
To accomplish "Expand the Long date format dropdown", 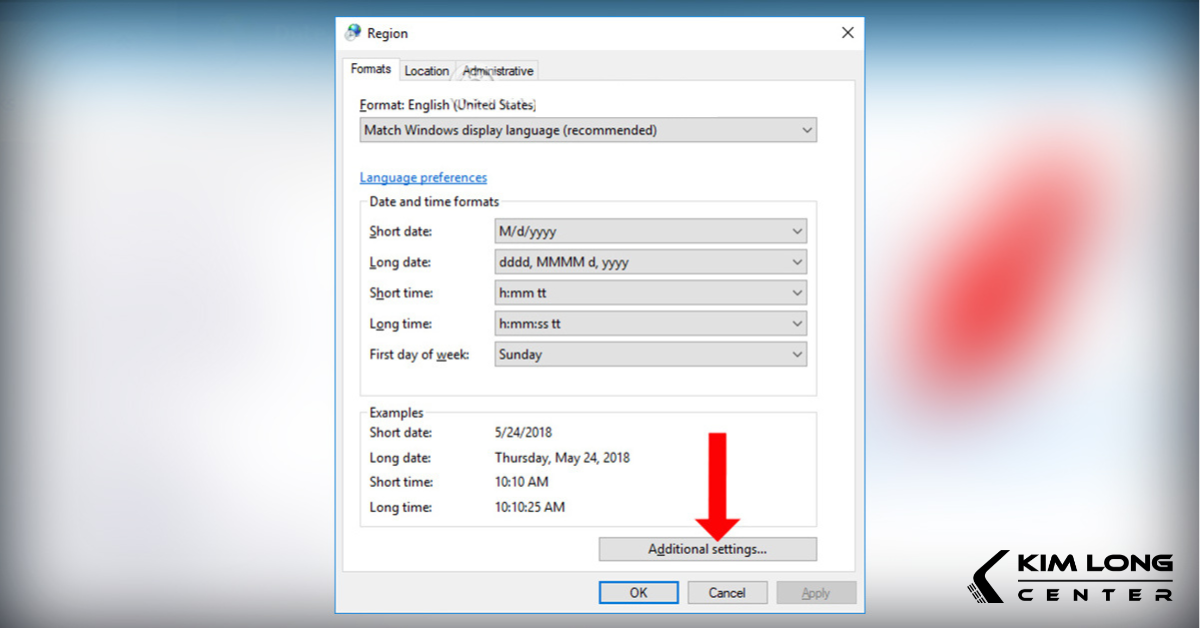I will [x=650, y=262].
